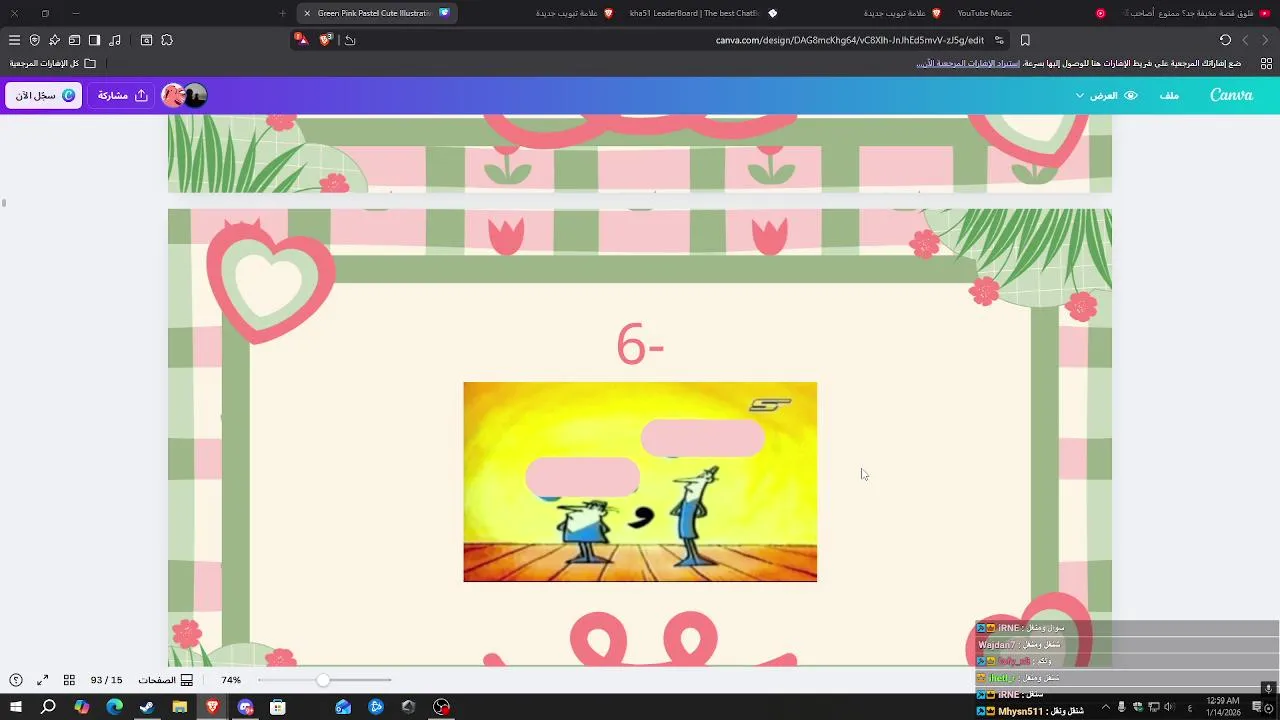
Task: Click the tab search screenshot icon
Action: [x=147, y=40]
